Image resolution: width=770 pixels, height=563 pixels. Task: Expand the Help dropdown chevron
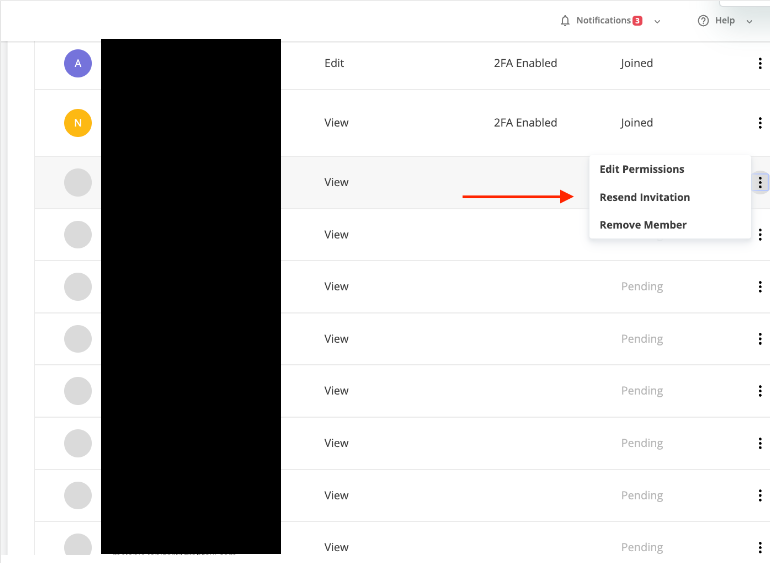click(749, 21)
